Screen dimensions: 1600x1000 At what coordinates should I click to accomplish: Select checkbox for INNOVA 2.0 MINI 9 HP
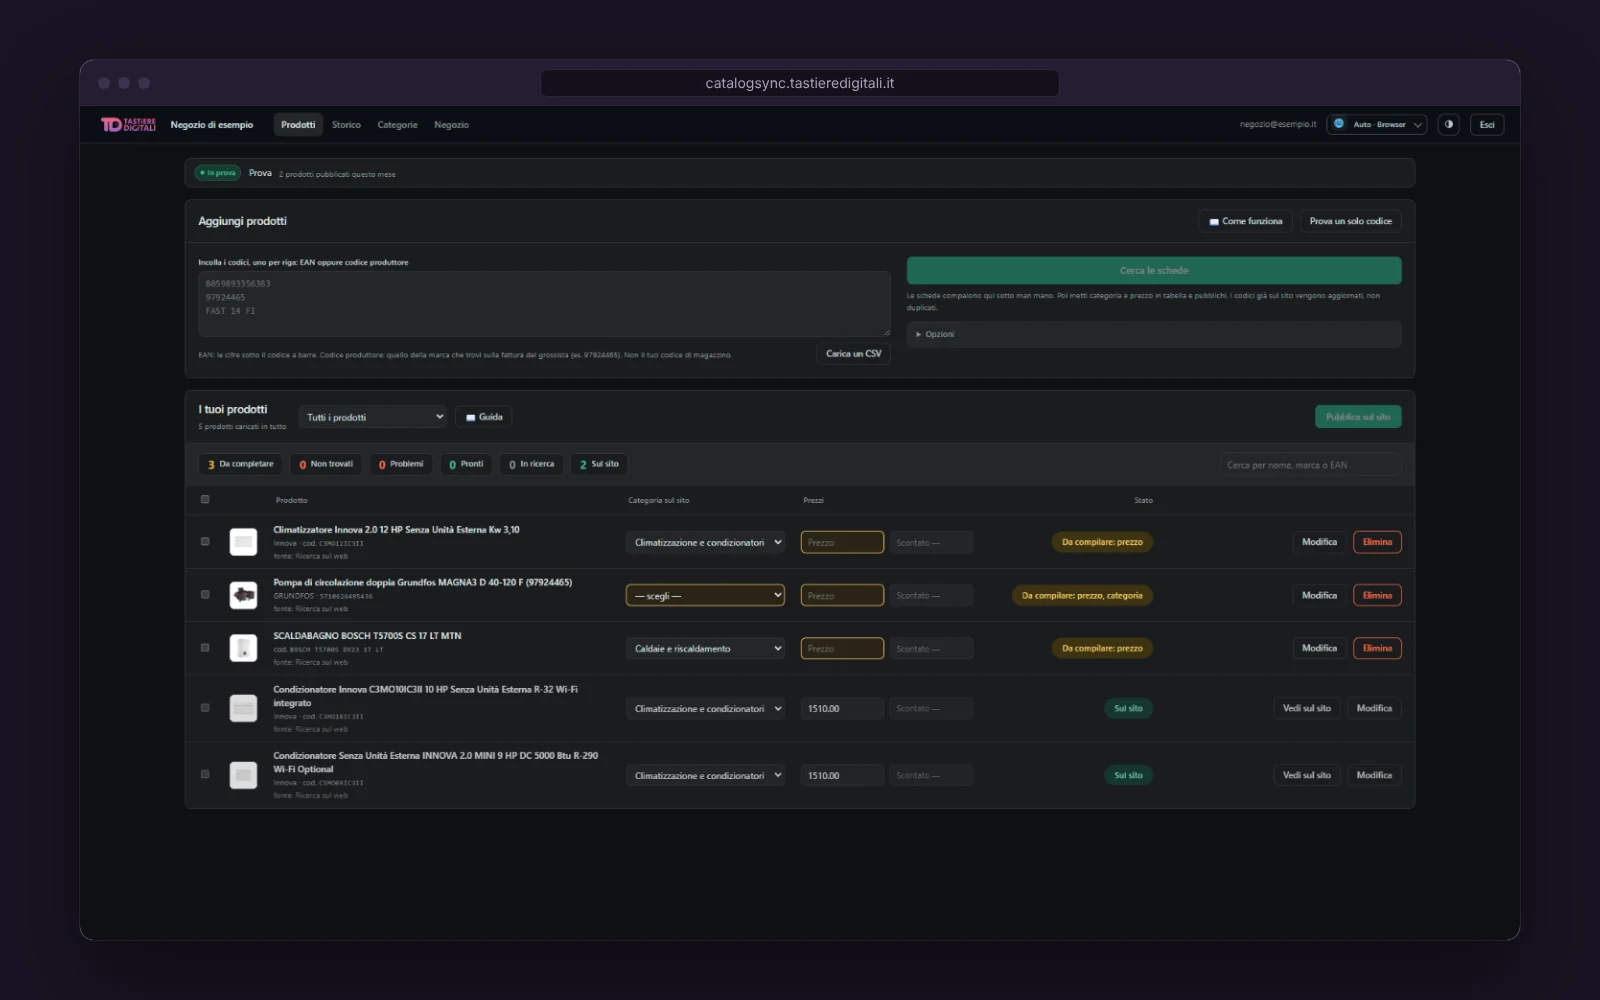(205, 774)
